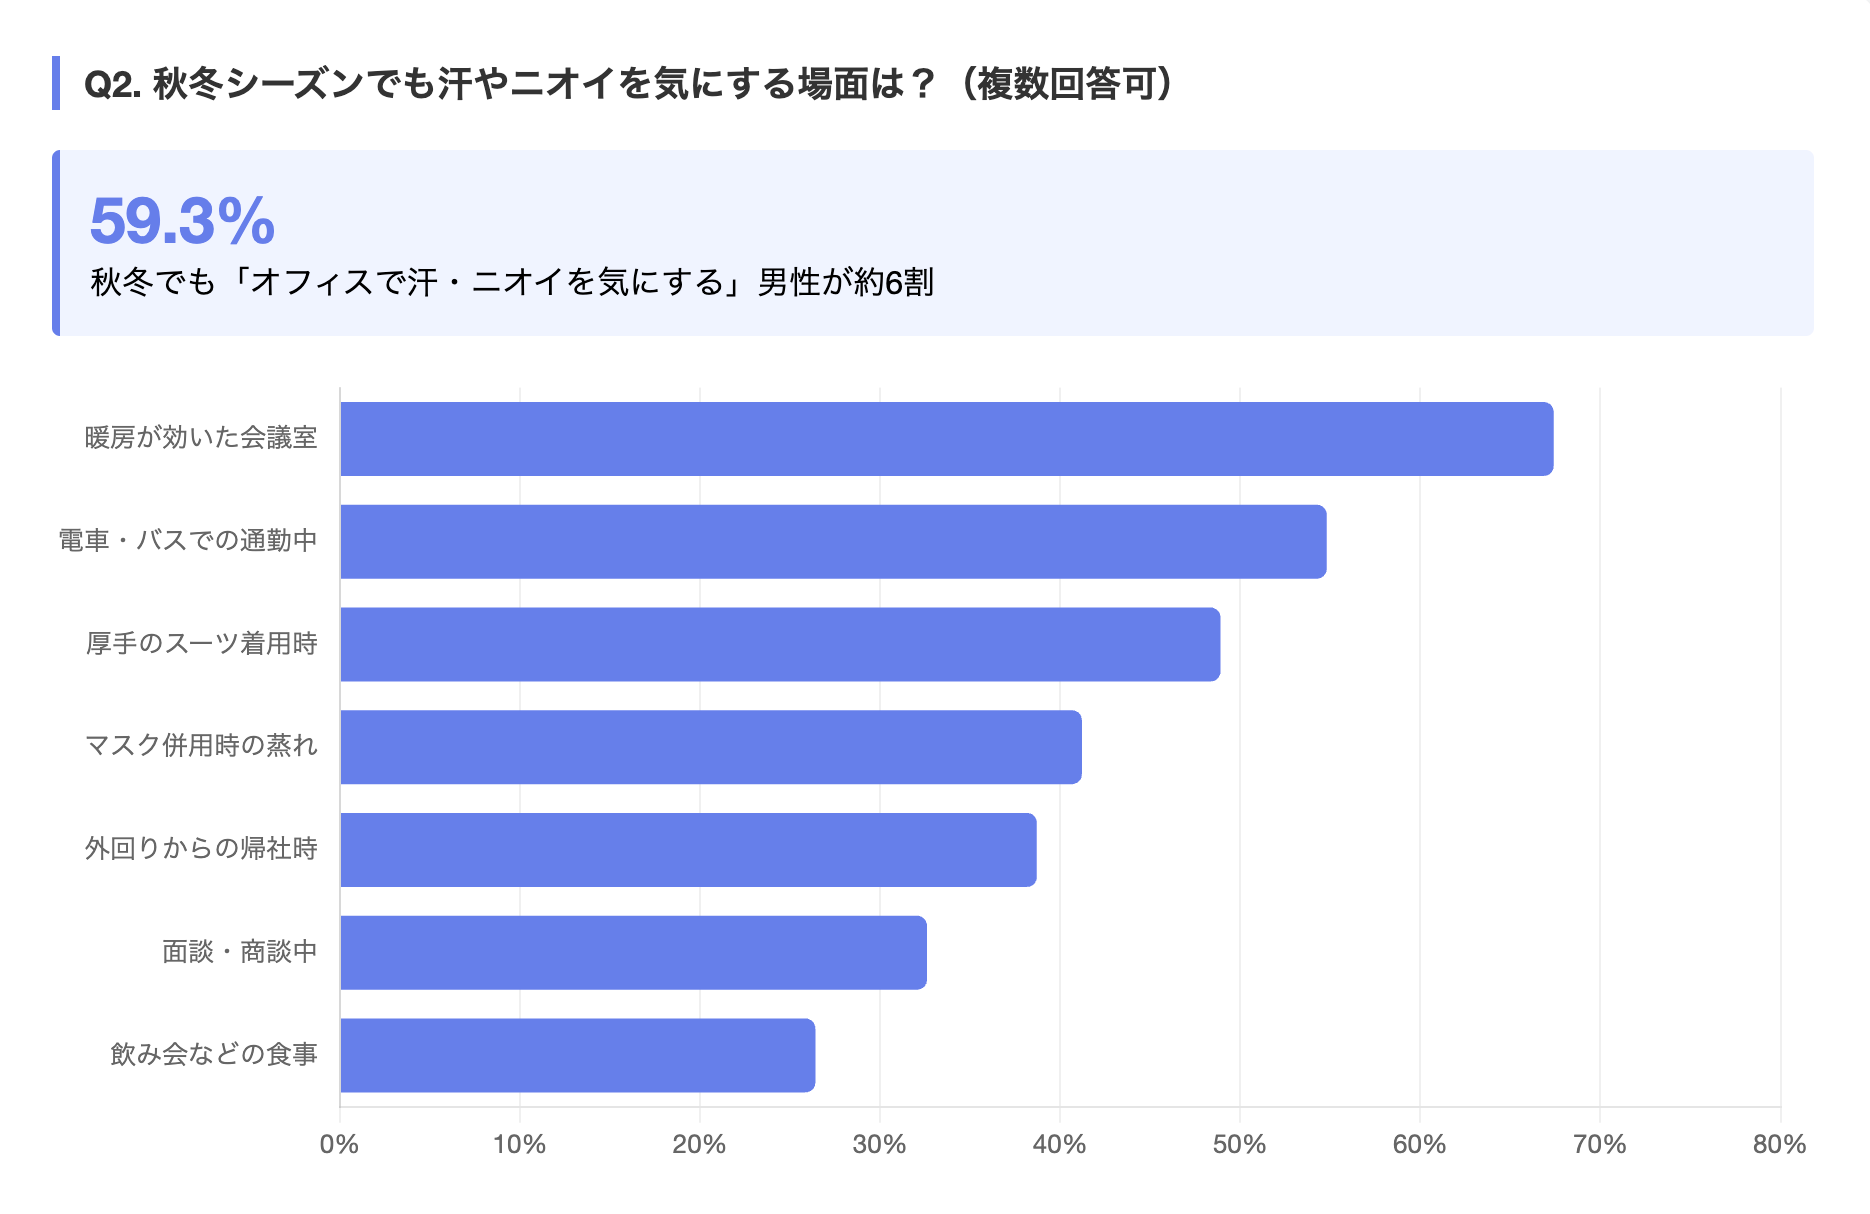
Task: Click the 暖房が効いた会議室 bar
Action: [946, 439]
